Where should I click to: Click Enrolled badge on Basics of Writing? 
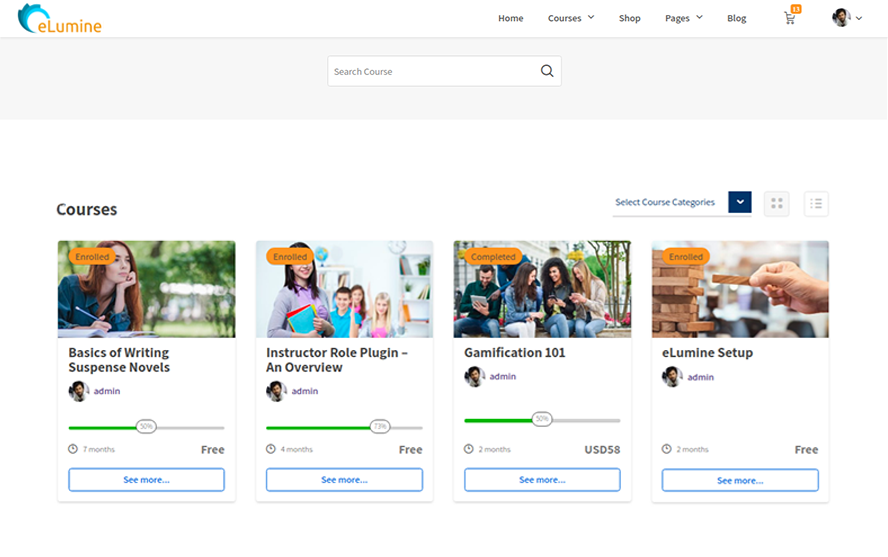point(92,256)
